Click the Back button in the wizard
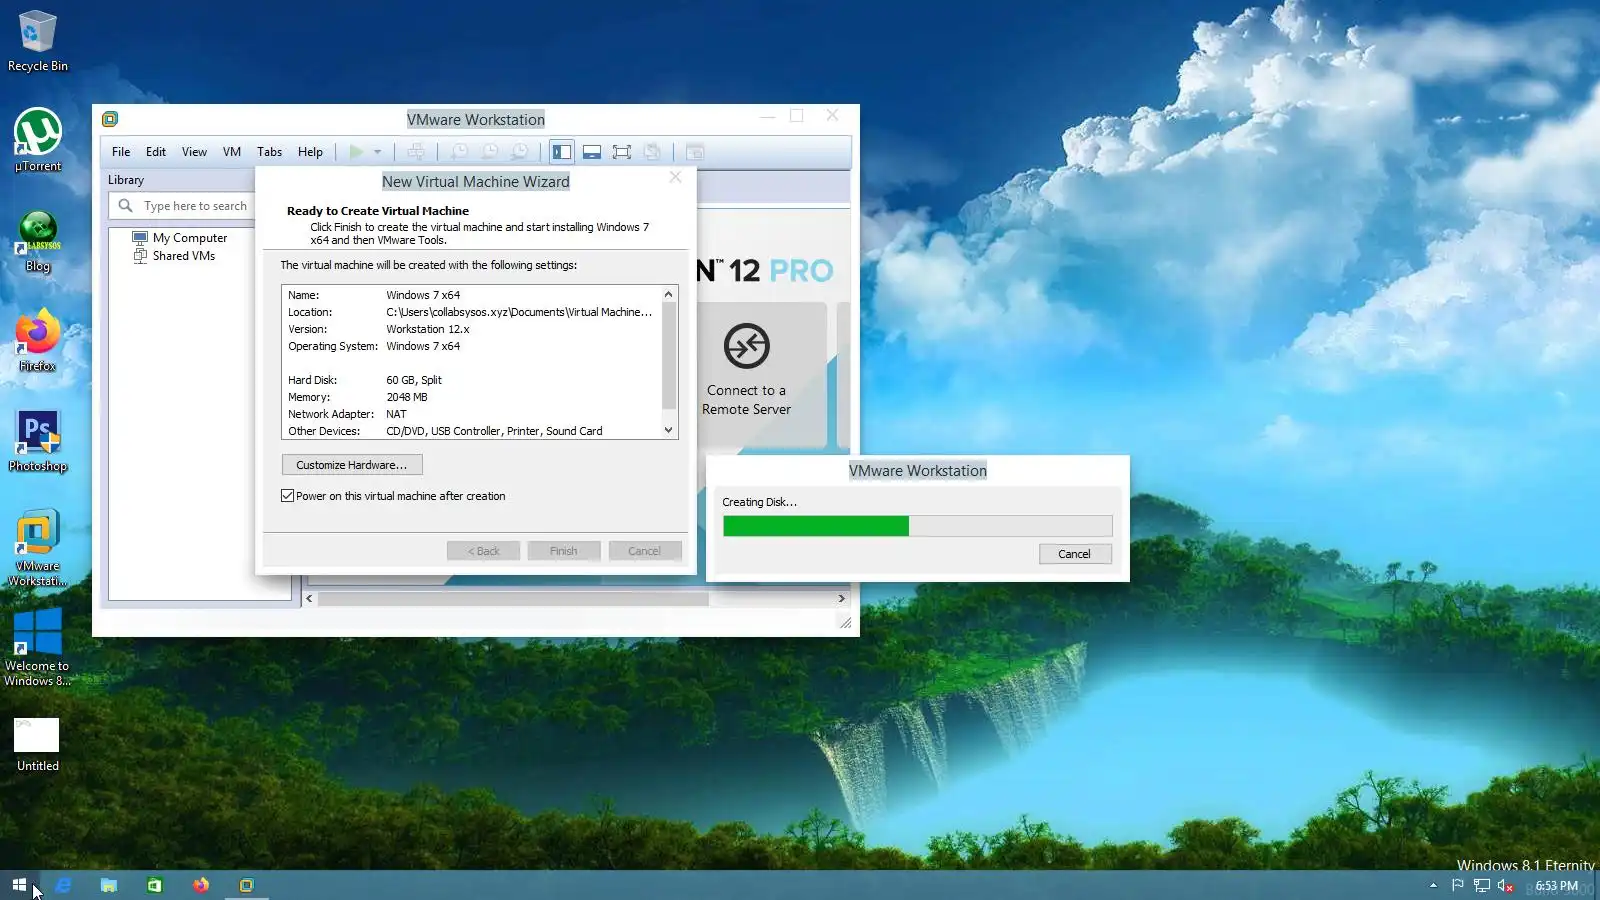 pyautogui.click(x=483, y=551)
